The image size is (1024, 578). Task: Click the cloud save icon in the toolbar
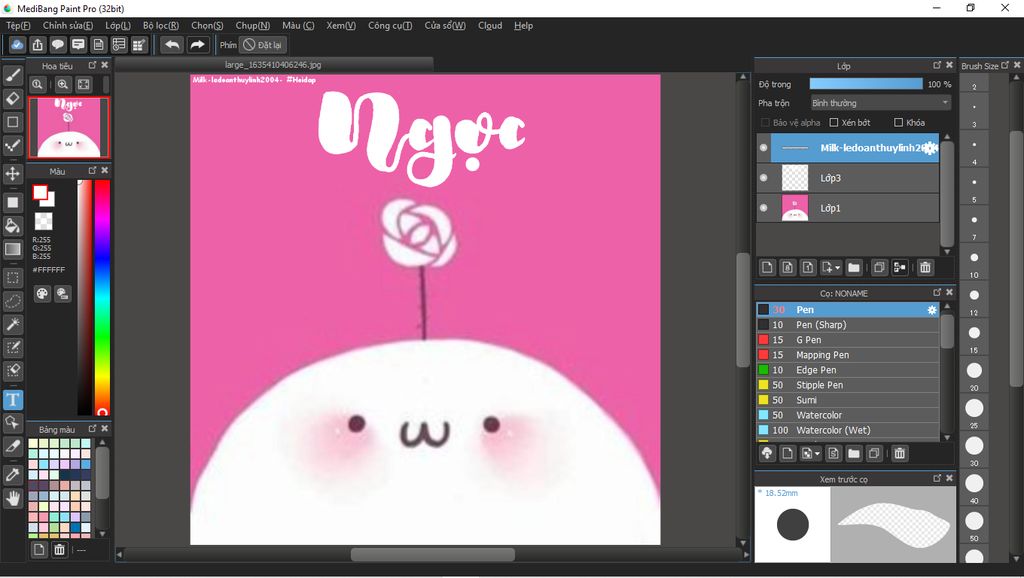tap(17, 45)
